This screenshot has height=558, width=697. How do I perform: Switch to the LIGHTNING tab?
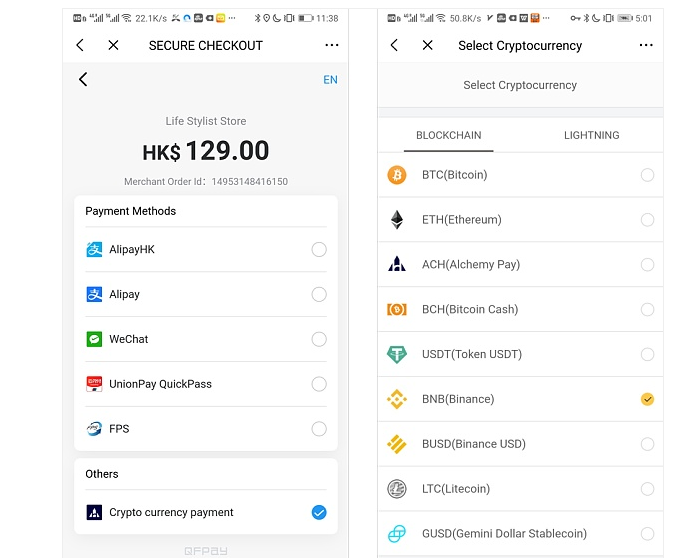click(x=591, y=135)
